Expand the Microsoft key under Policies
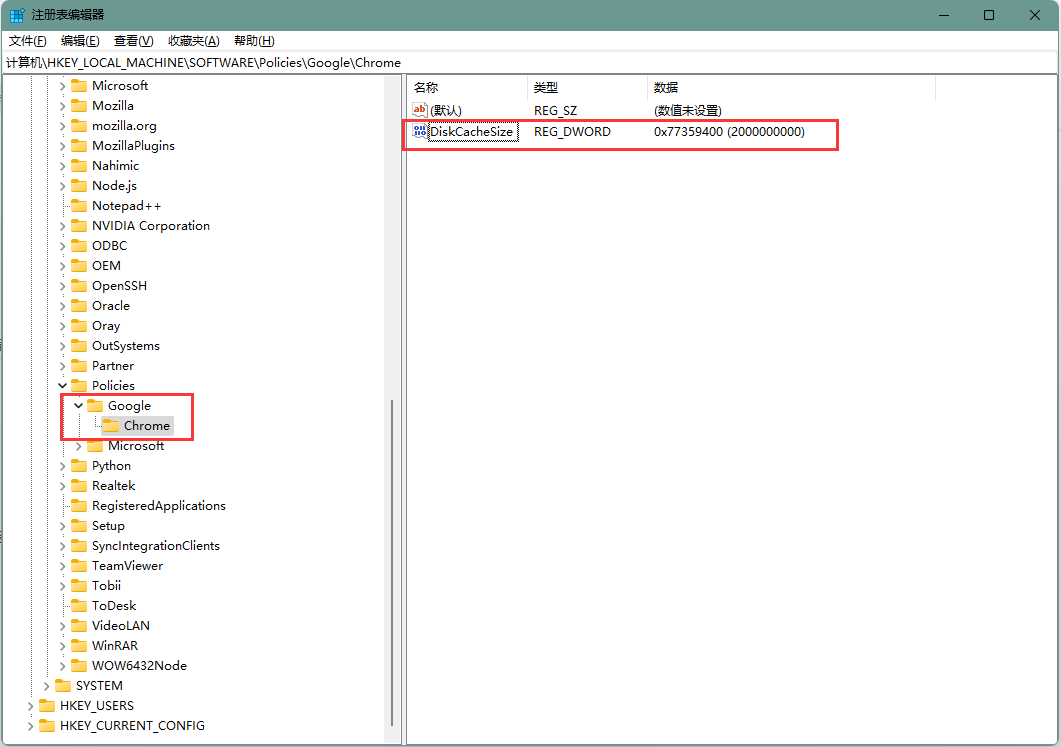The width and height of the screenshot is (1061, 747). click(78, 446)
